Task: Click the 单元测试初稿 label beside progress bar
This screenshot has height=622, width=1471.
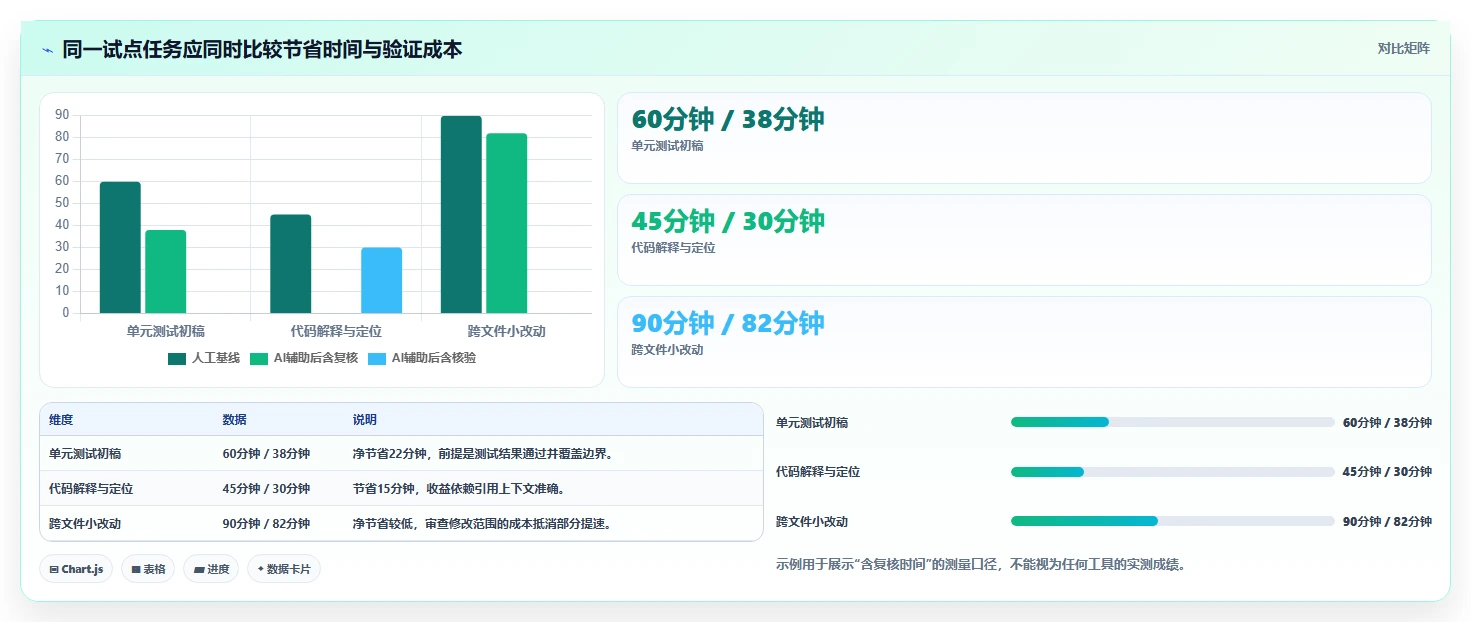Action: (x=812, y=423)
